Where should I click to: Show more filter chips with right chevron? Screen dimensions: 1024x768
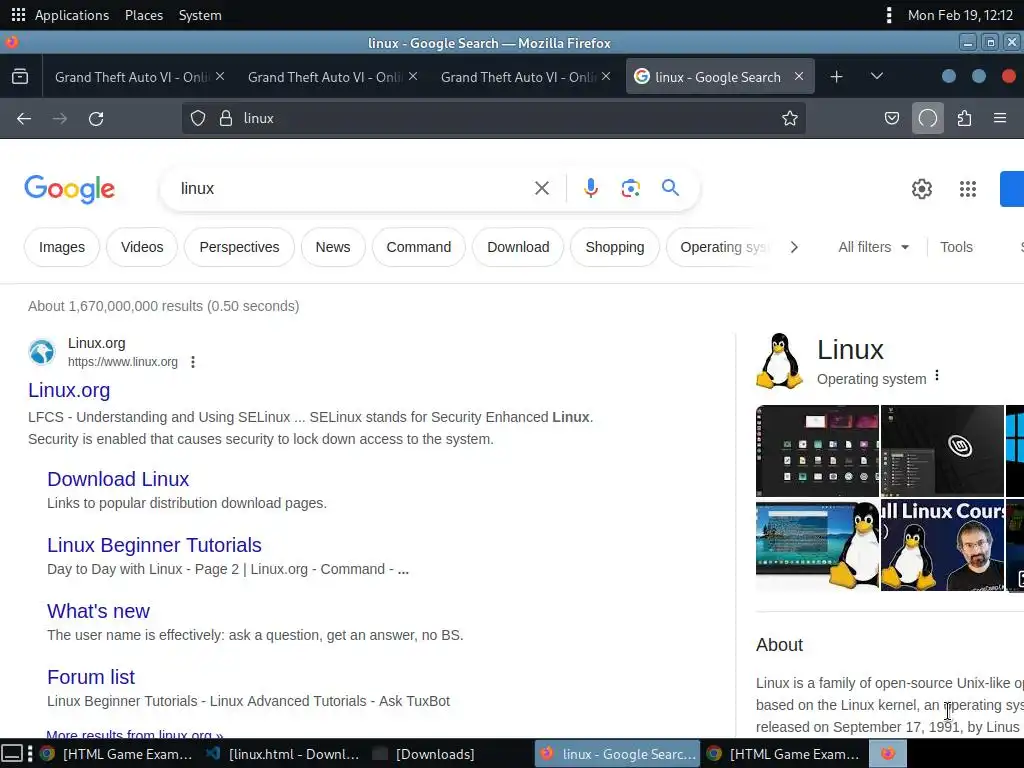(793, 247)
